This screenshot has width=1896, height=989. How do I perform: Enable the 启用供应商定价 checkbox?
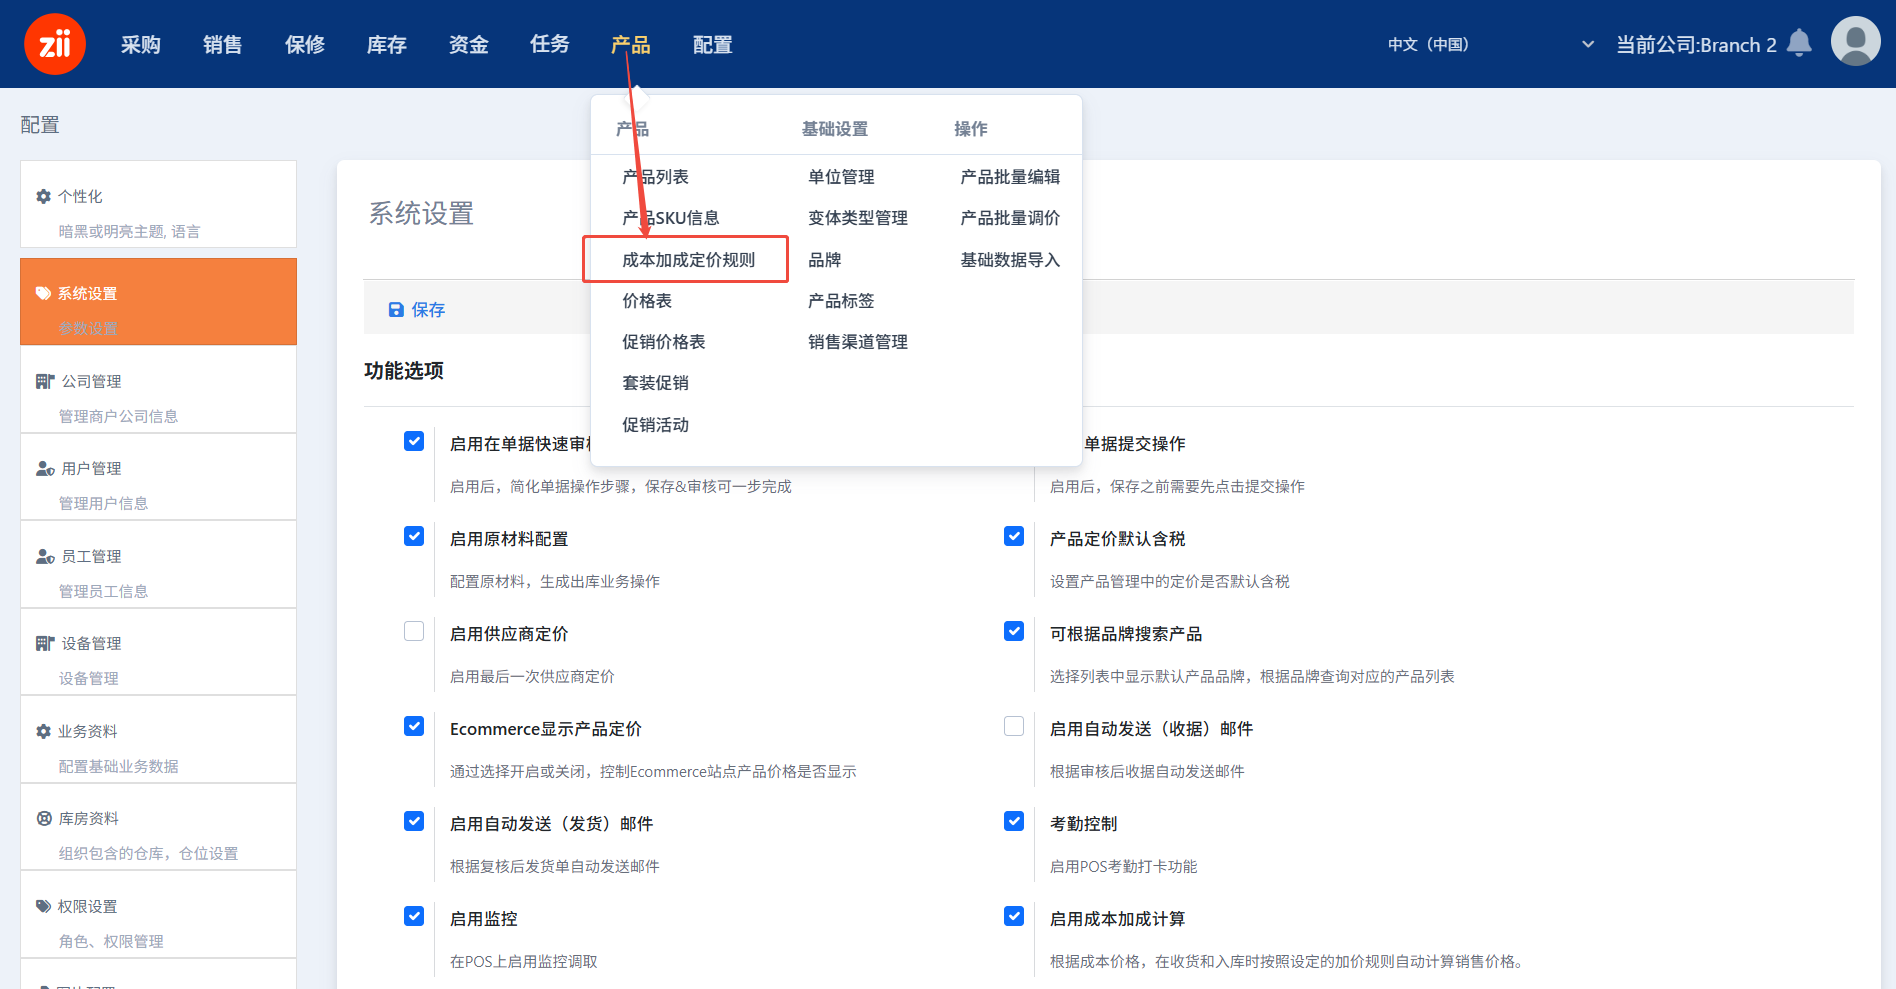coord(414,631)
